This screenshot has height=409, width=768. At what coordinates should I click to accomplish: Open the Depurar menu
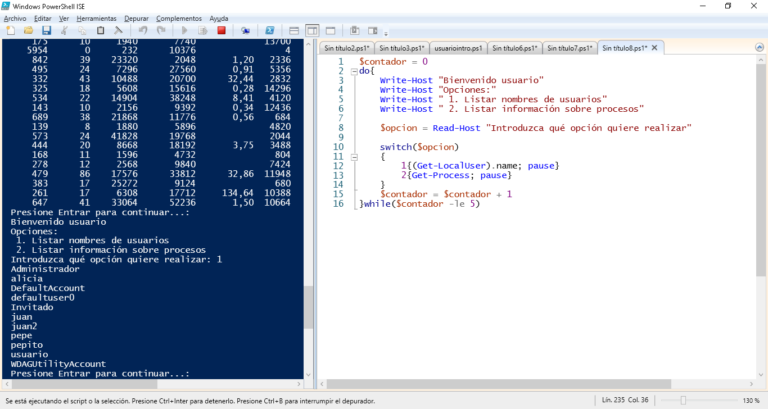[134, 18]
